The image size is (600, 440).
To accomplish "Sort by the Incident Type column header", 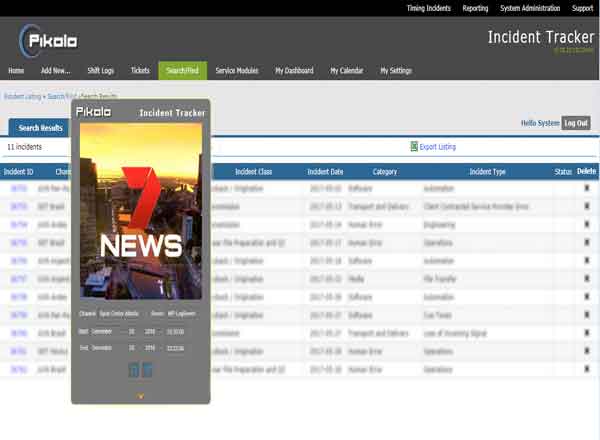I will [x=488, y=172].
